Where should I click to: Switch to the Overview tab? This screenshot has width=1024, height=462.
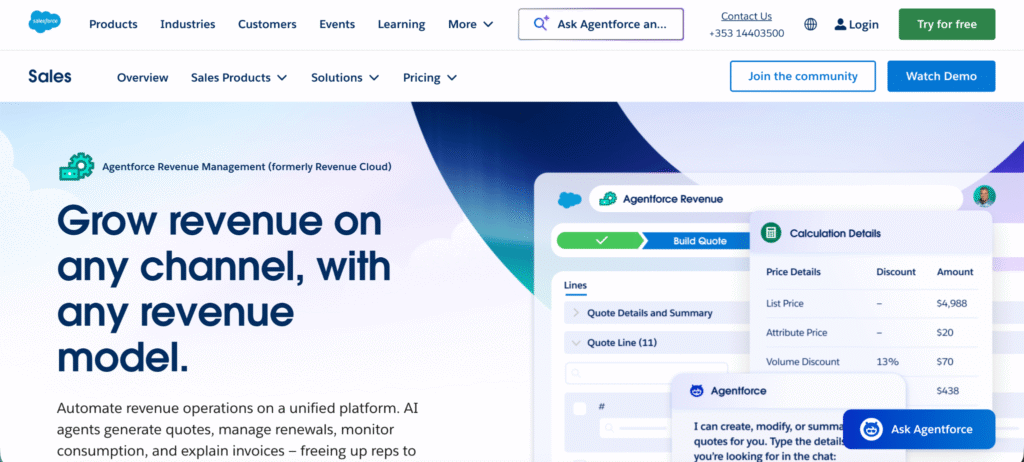142,77
